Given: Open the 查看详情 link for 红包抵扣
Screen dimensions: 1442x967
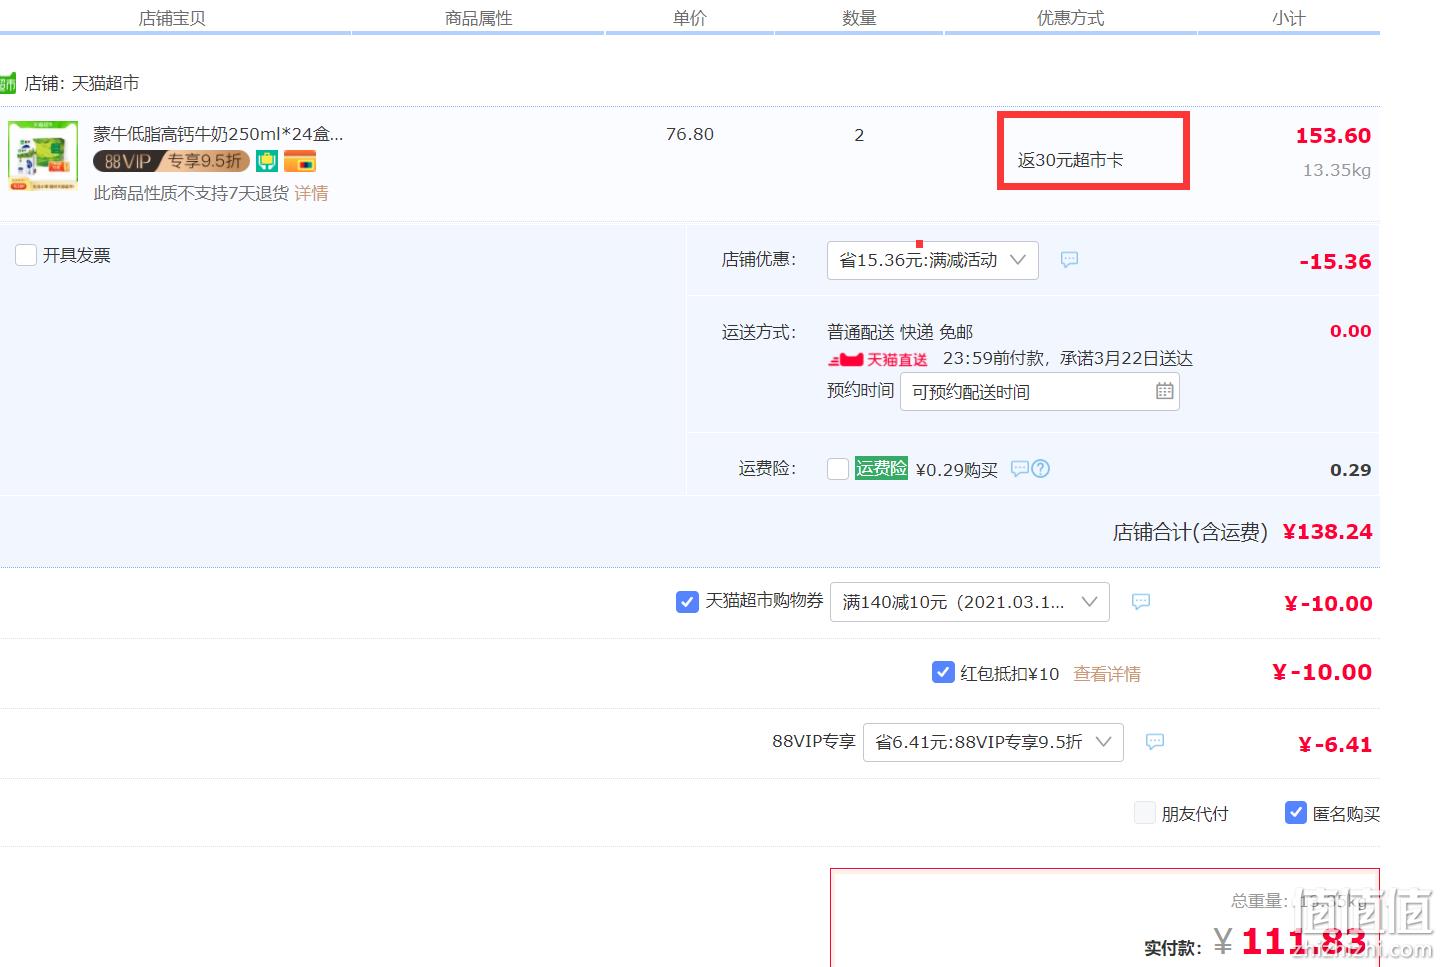Looking at the screenshot, I should 1107,674.
